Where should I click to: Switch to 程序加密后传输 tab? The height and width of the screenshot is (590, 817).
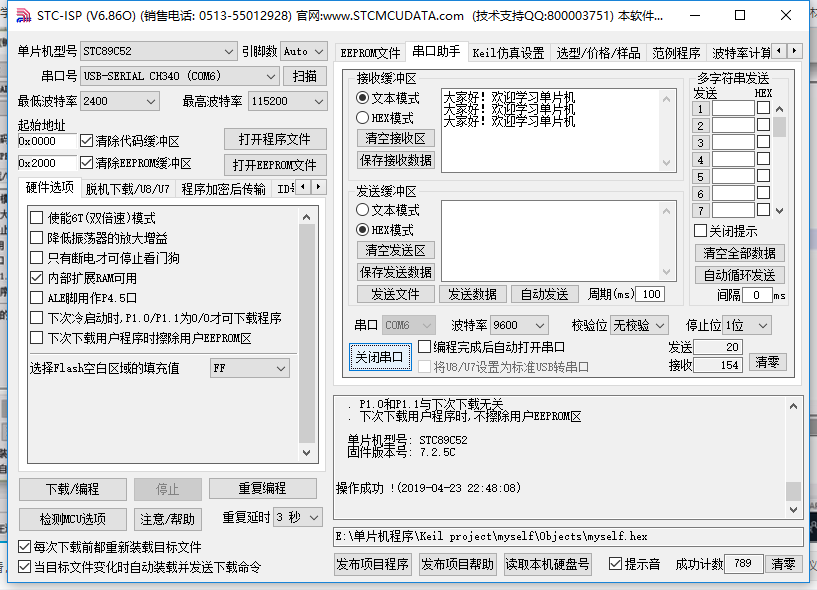224,189
